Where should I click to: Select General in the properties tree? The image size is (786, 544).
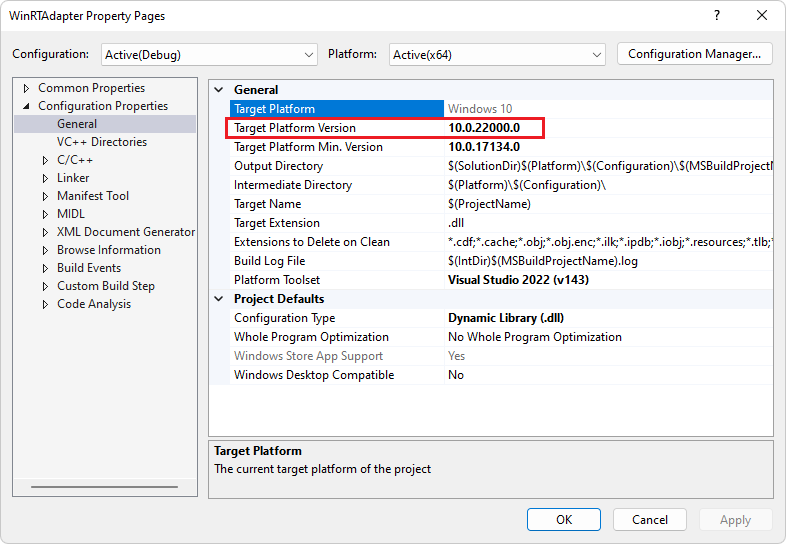(x=77, y=124)
